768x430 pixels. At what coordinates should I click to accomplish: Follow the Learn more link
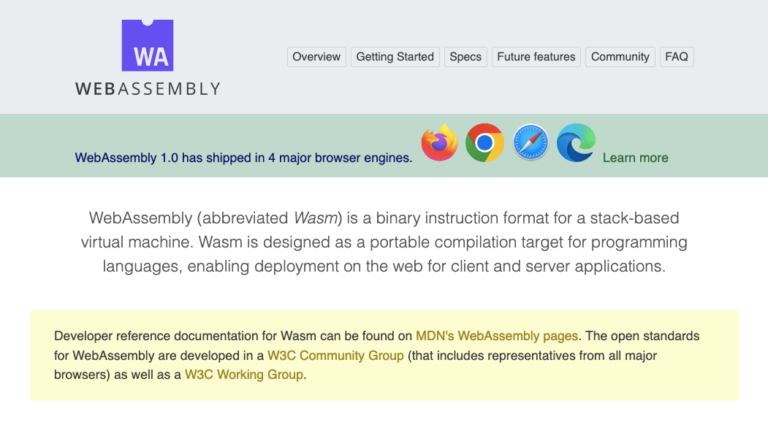[x=635, y=158]
